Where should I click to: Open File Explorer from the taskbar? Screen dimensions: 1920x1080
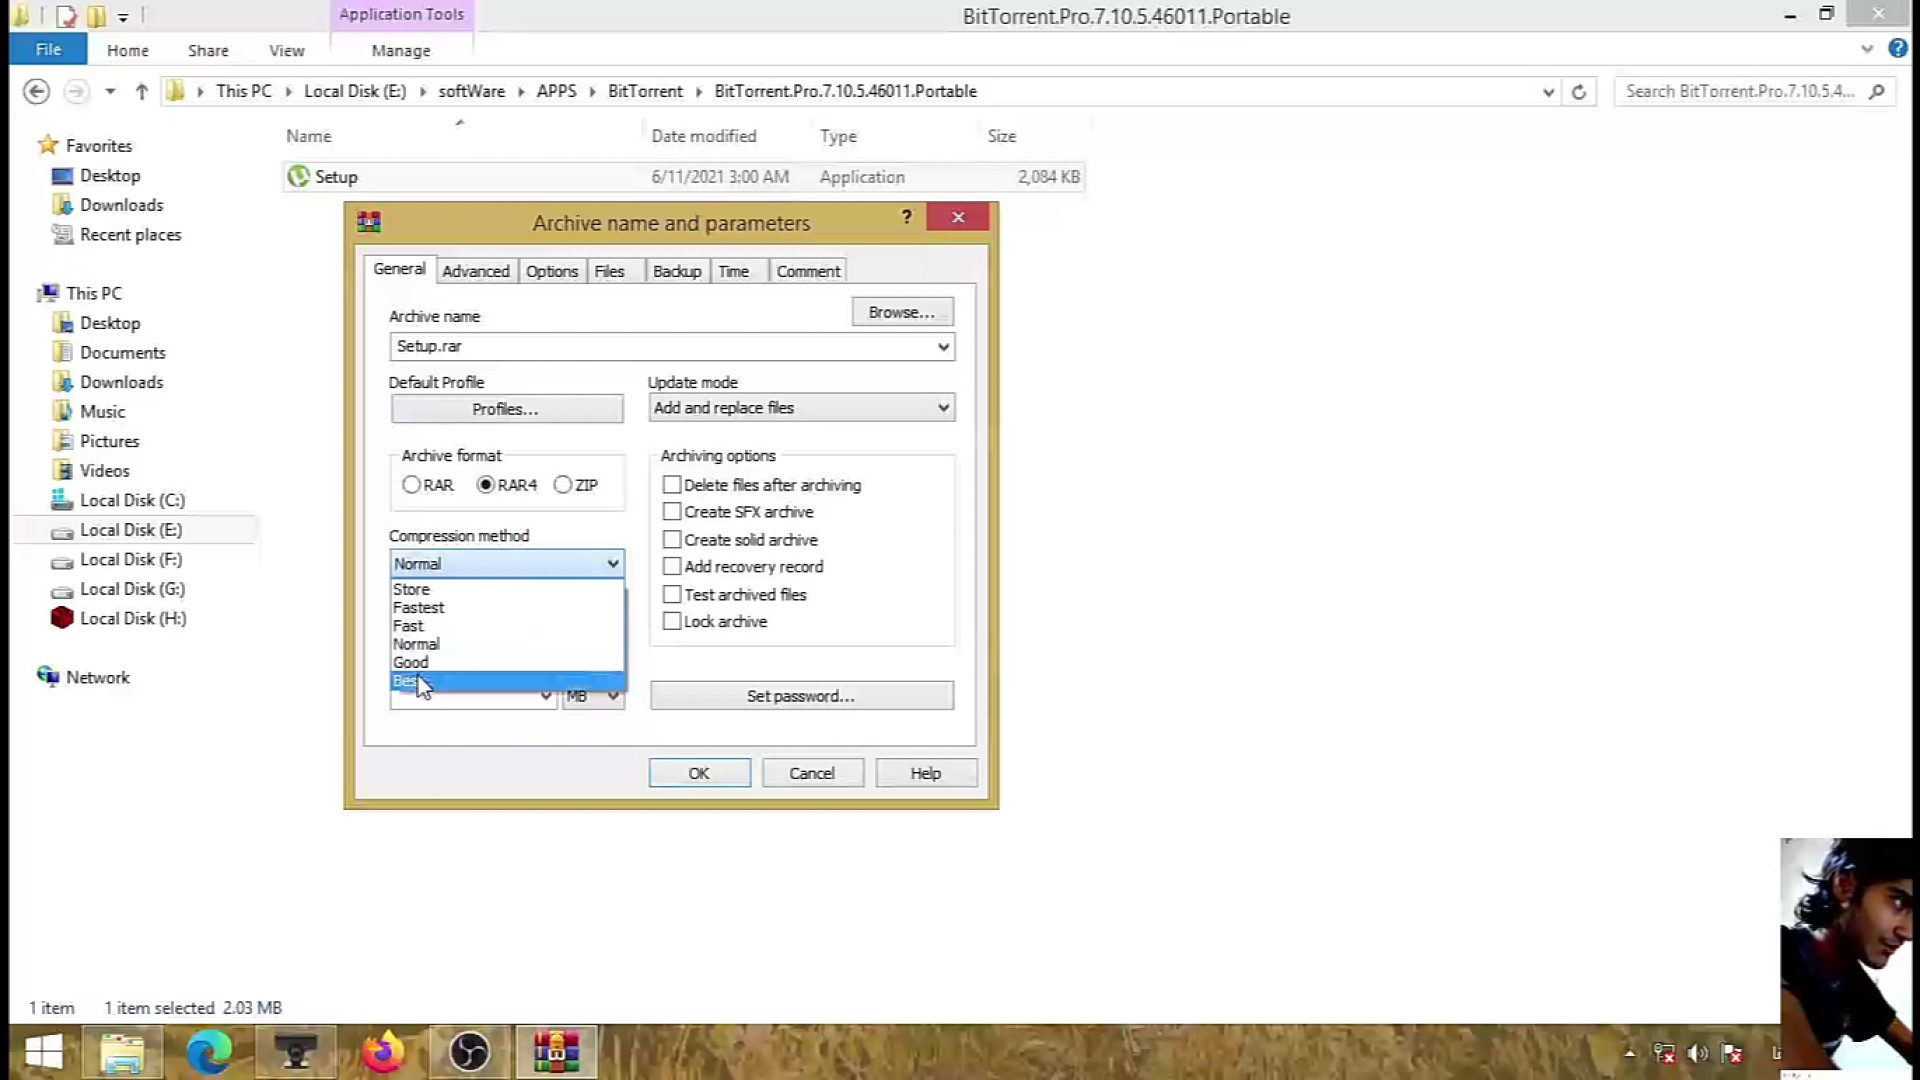click(x=122, y=1052)
